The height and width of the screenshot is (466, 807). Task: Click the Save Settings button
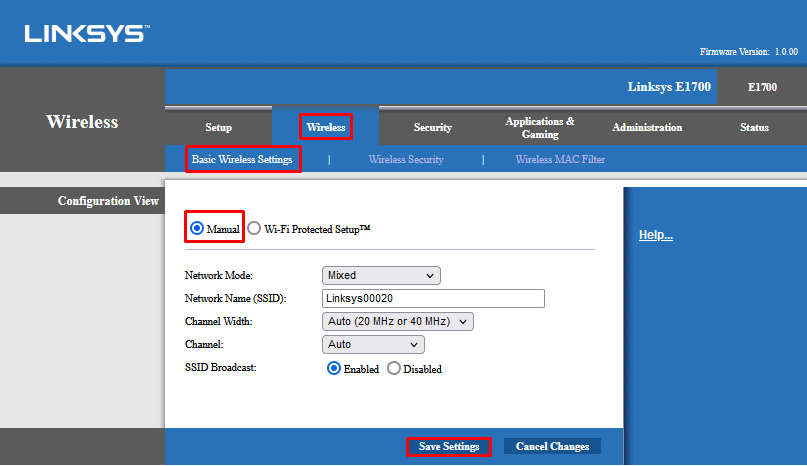449,446
